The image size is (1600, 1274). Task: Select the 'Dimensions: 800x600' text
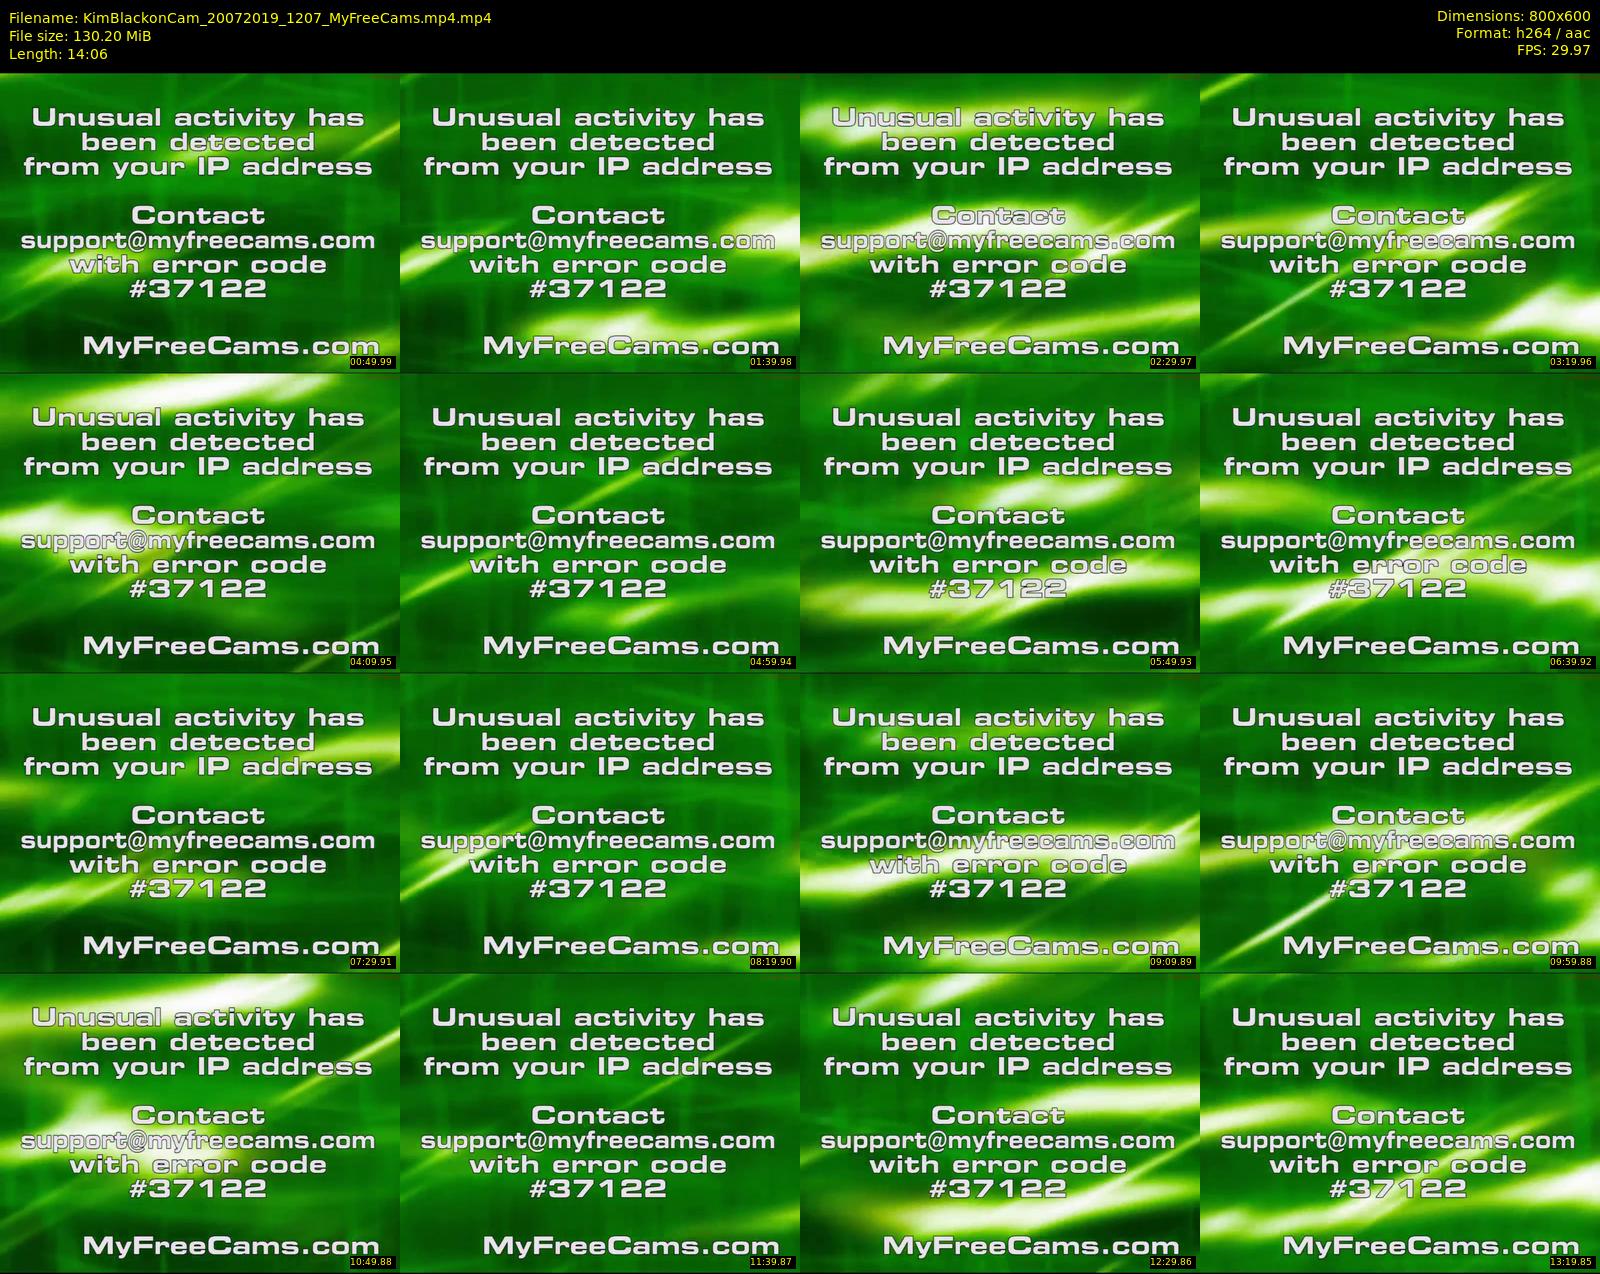[1513, 16]
